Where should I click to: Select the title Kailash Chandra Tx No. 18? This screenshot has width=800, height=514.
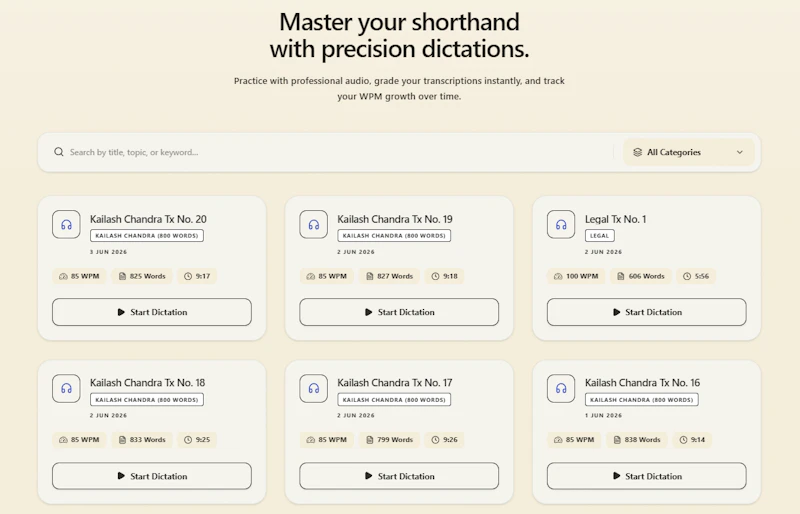click(147, 382)
